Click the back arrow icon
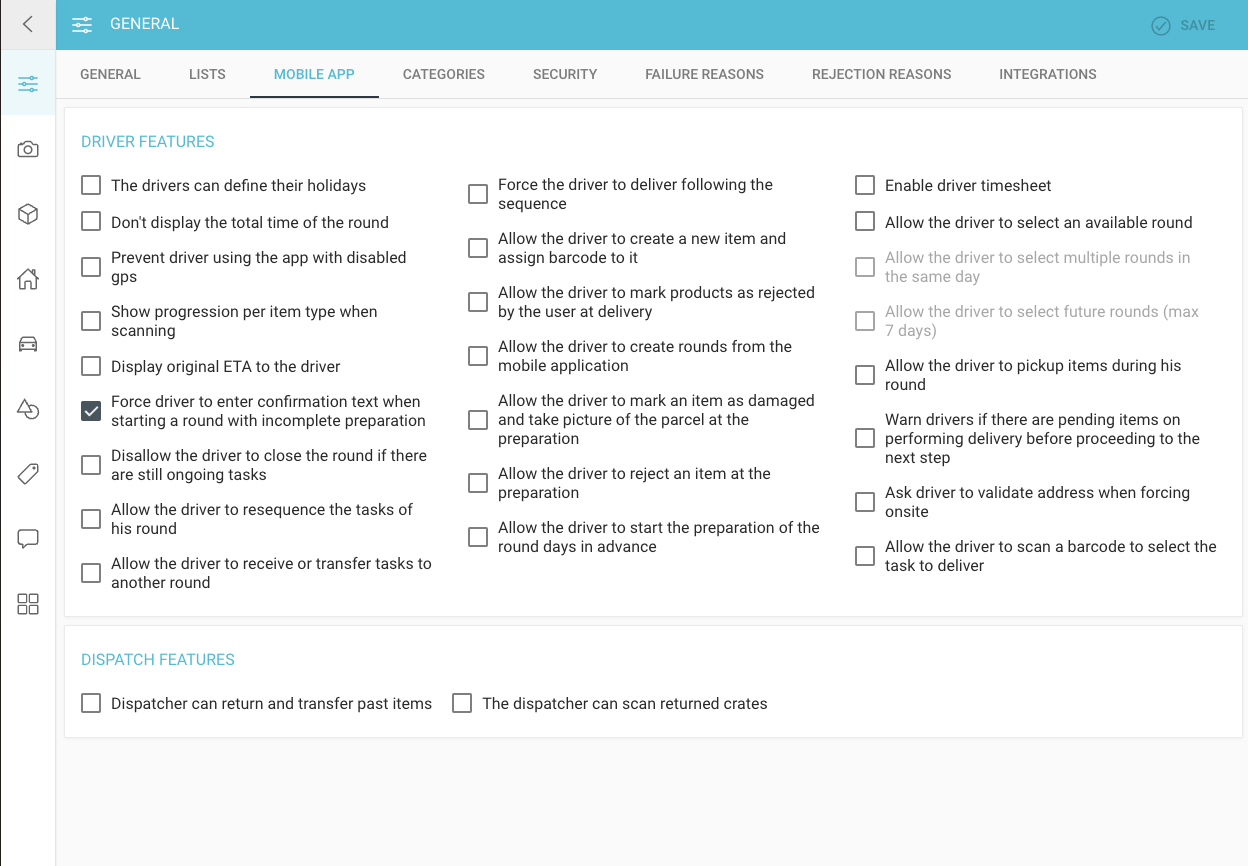Viewport: 1248px width, 866px height. click(28, 24)
